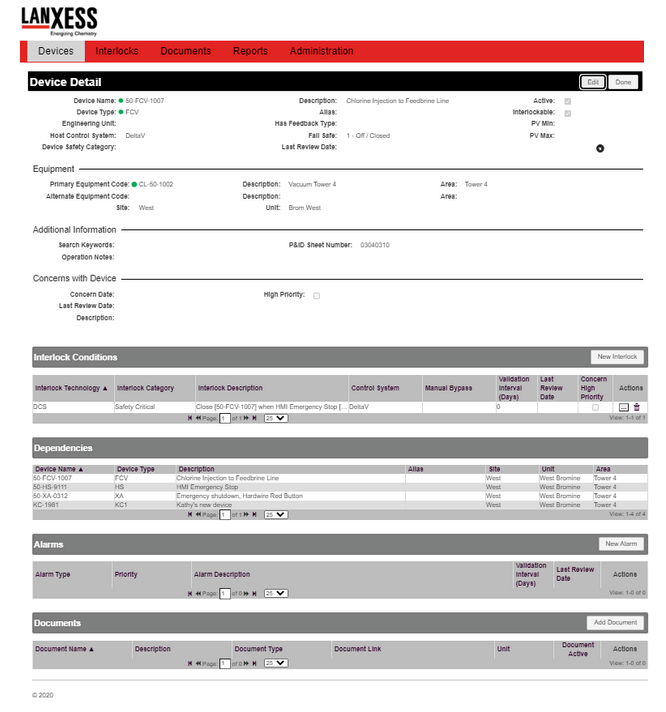Viewport: 666px width, 712px height.
Task: Click the green dot beside Device Name
Action: [121, 100]
